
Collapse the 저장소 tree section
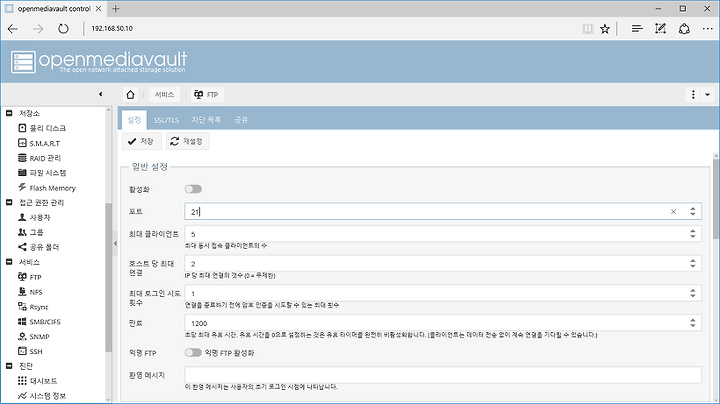[9, 113]
